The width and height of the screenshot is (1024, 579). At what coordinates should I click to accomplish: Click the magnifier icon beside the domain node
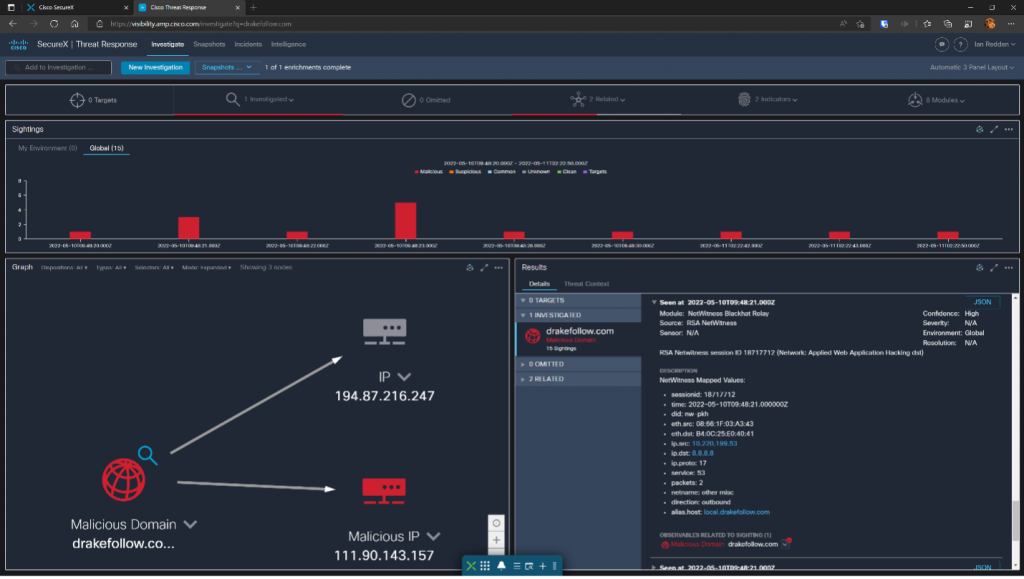pyautogui.click(x=148, y=455)
